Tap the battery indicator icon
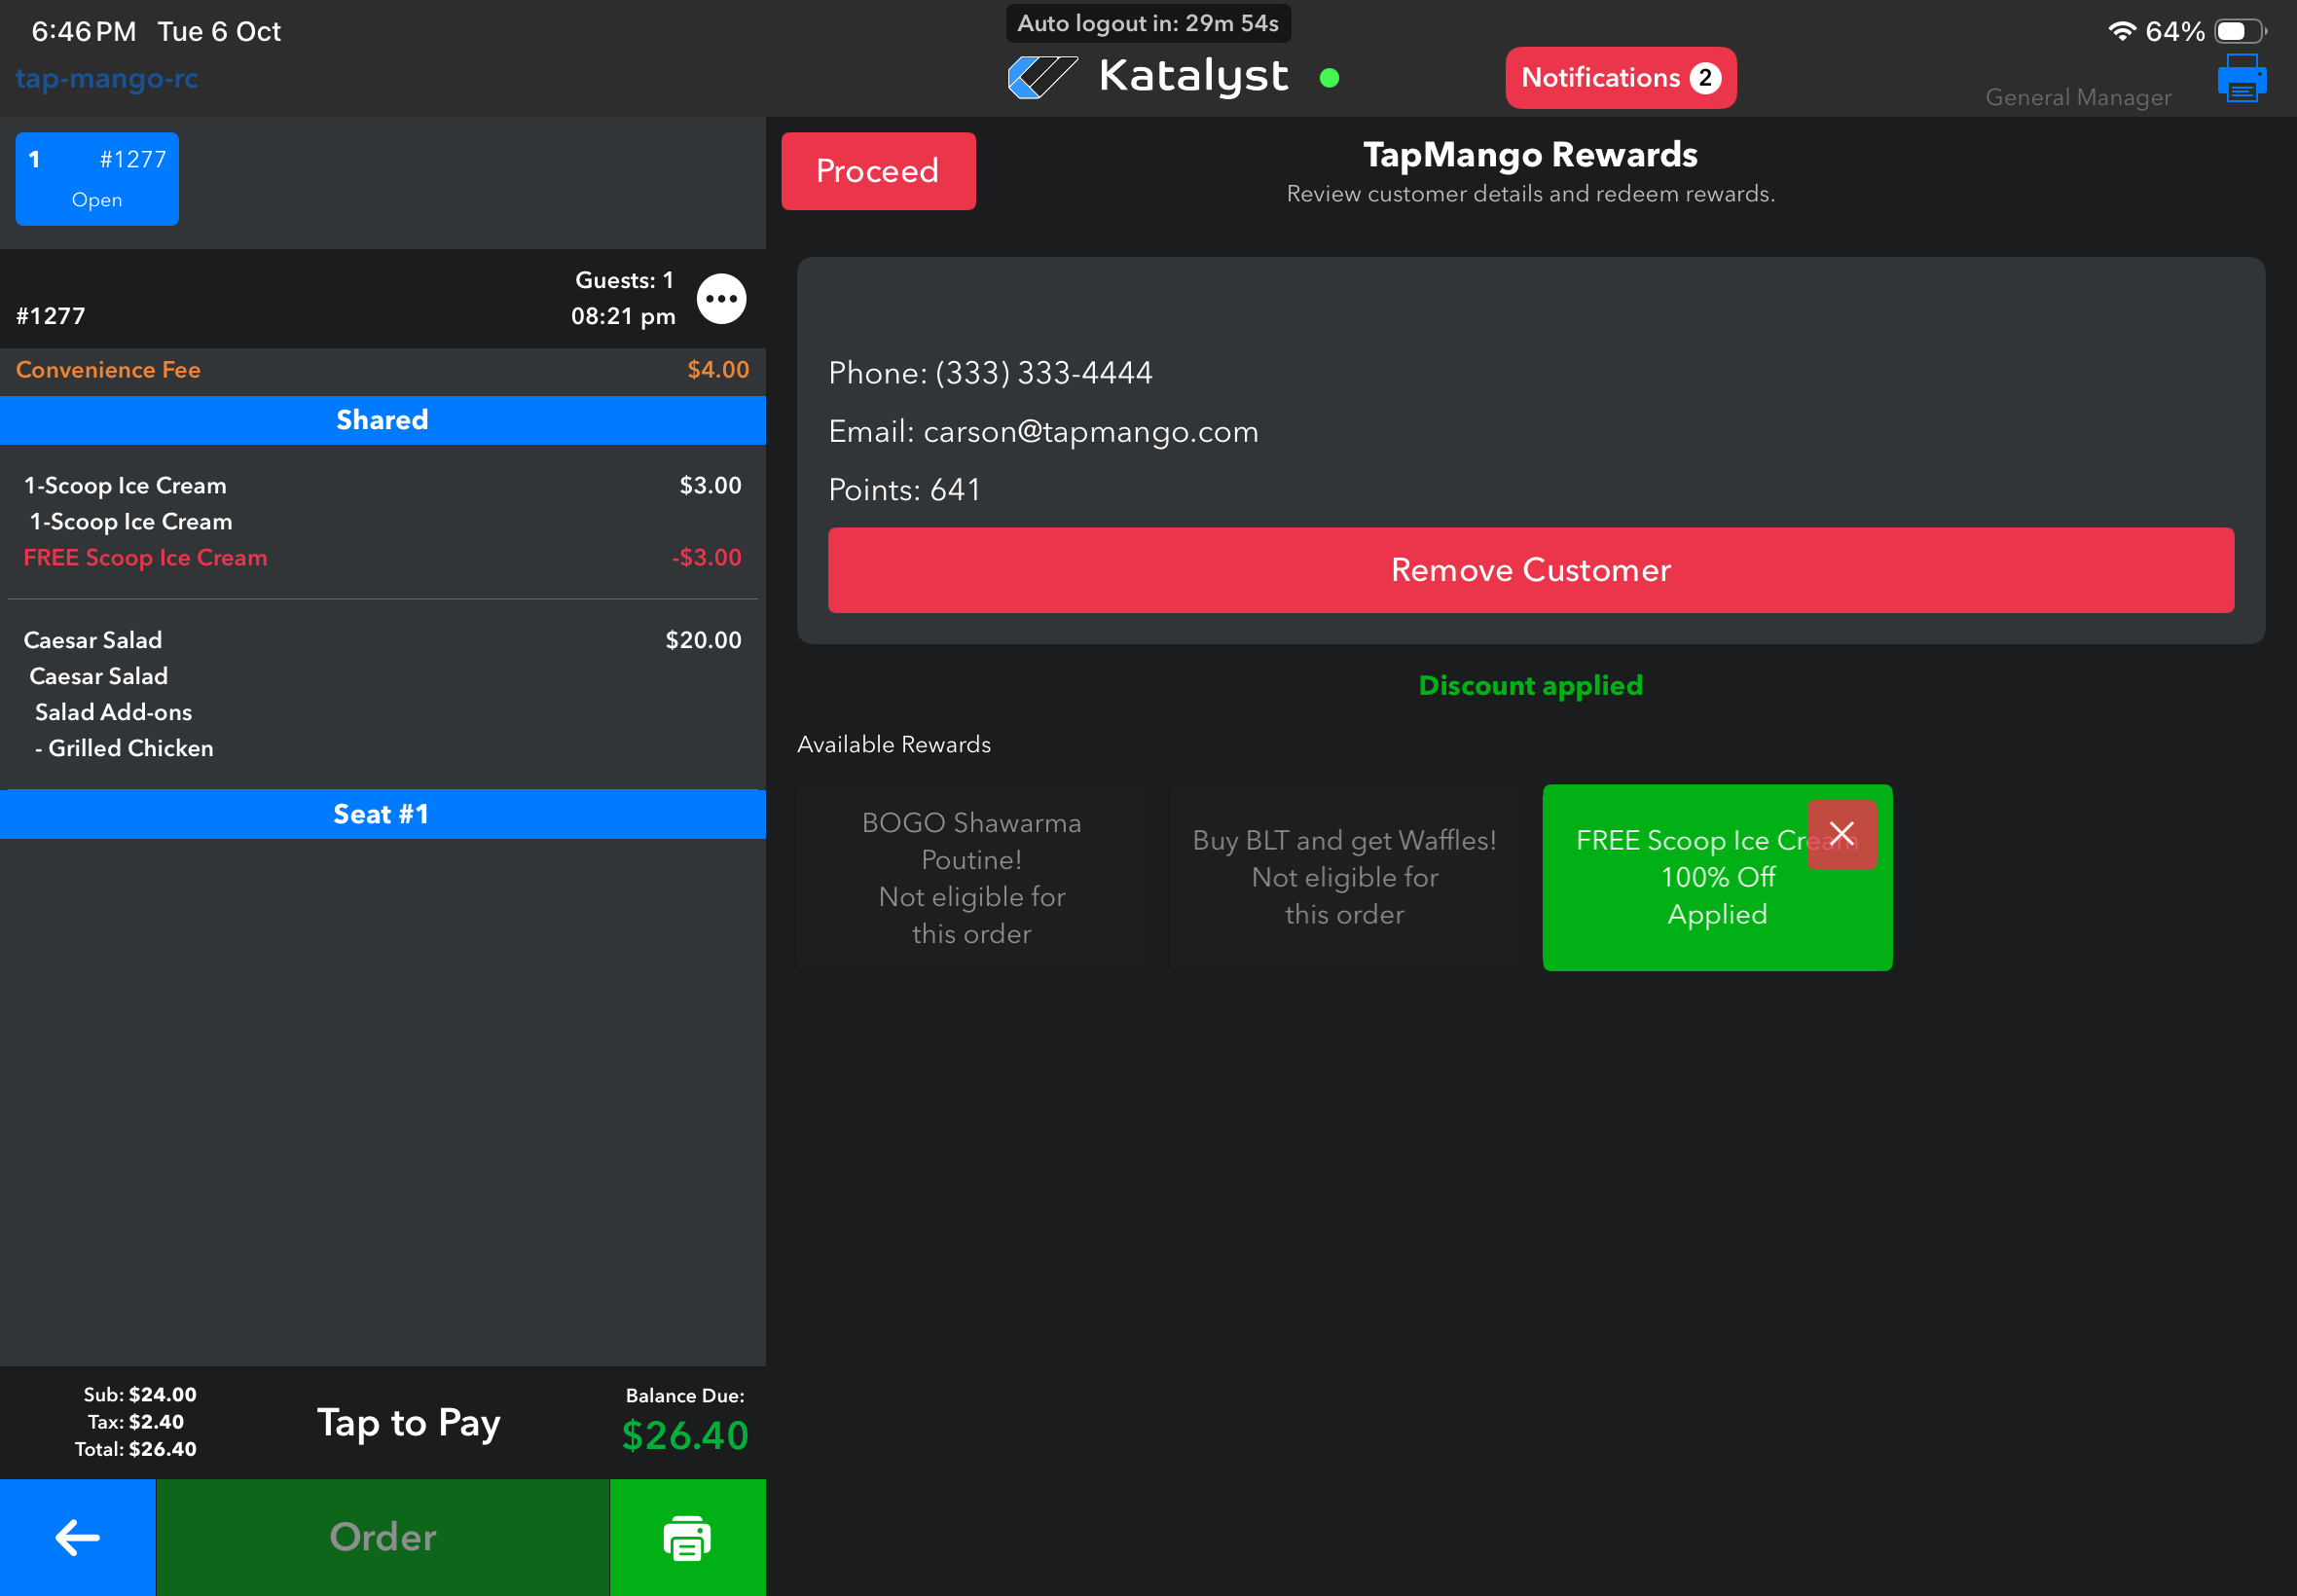Screen dimensions: 2297x1596 coord(2240,31)
